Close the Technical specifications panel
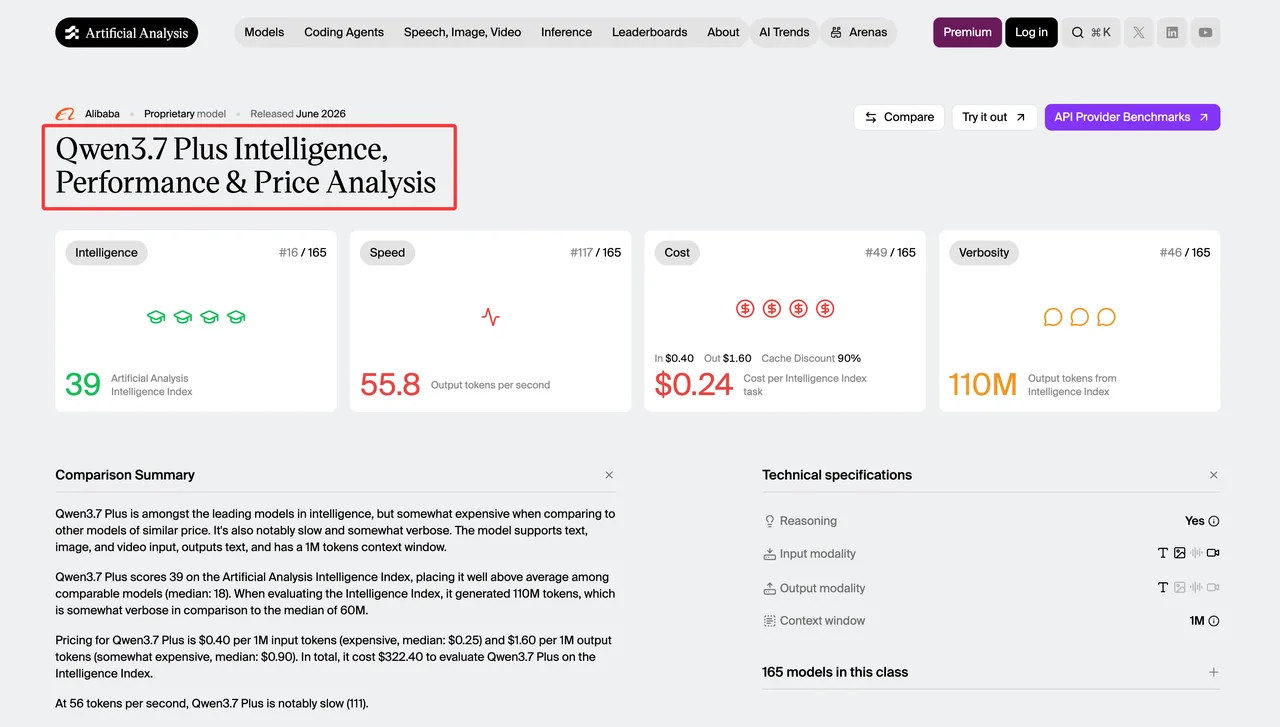This screenshot has height=727, width=1280. pos(1214,475)
